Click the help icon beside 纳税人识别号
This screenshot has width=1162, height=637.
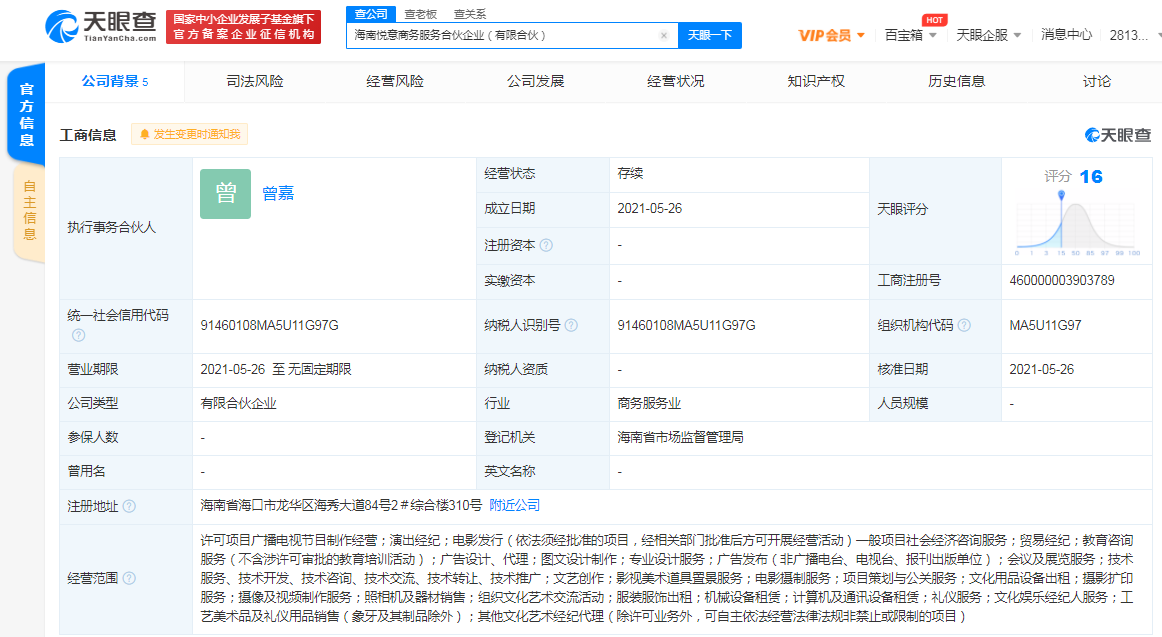[x=570, y=325]
